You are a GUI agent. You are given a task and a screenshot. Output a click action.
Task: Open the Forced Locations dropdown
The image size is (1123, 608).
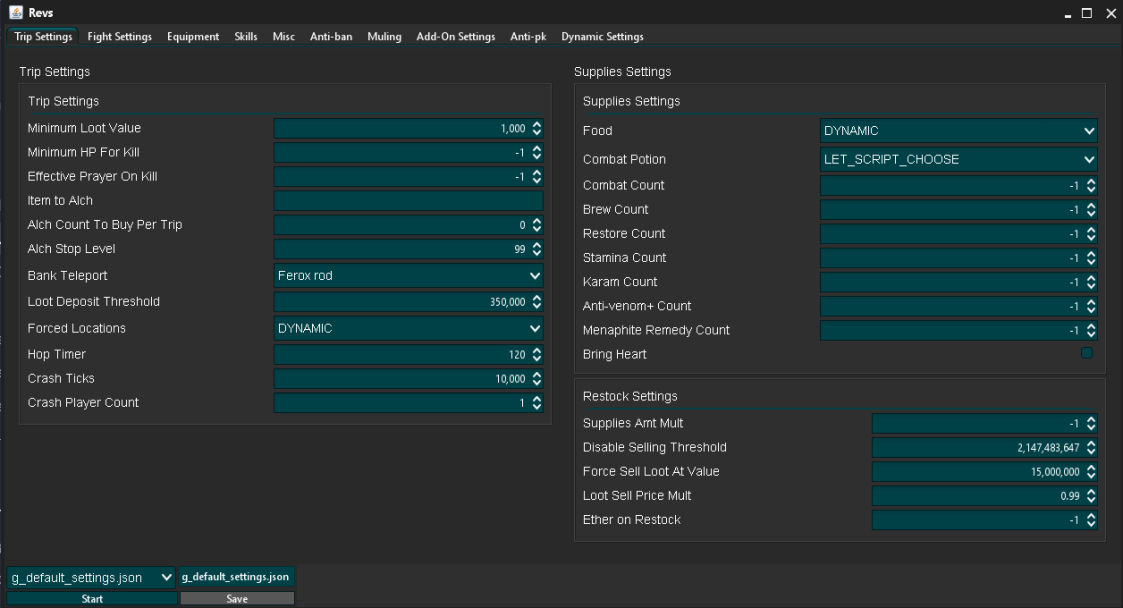(x=408, y=329)
